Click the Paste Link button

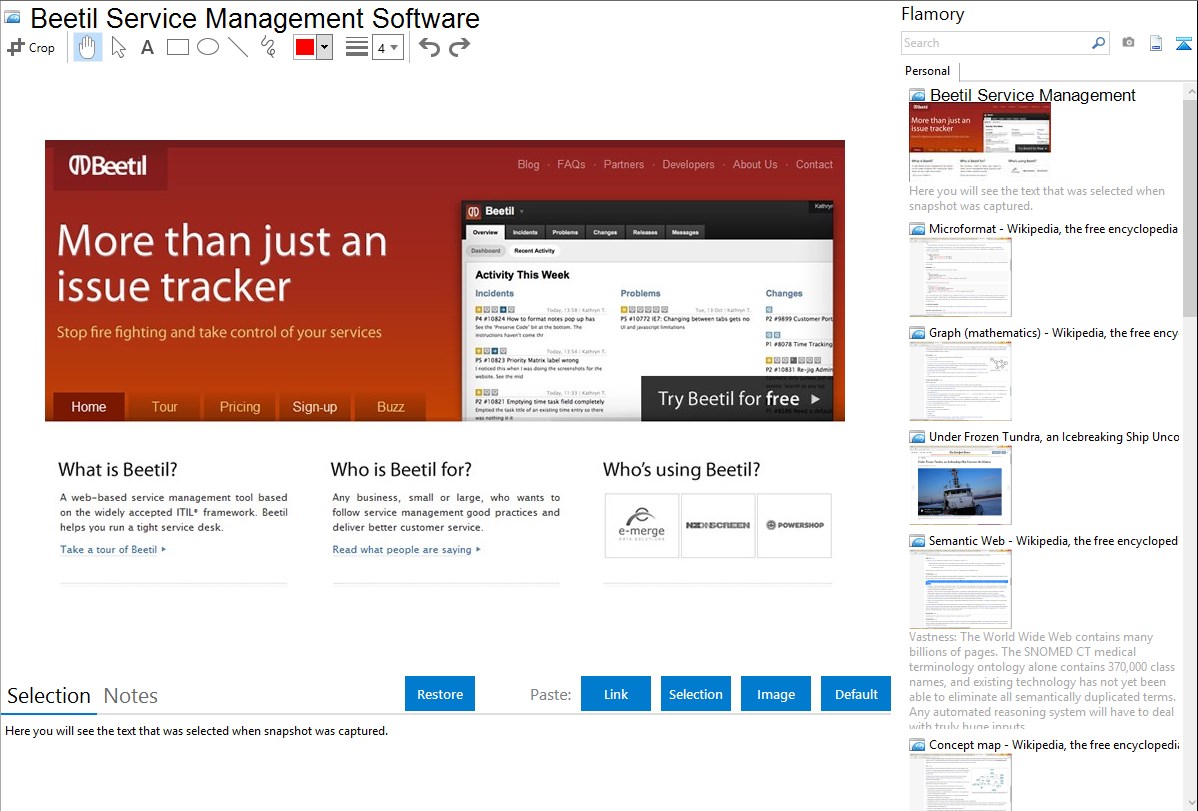pyautogui.click(x=616, y=694)
